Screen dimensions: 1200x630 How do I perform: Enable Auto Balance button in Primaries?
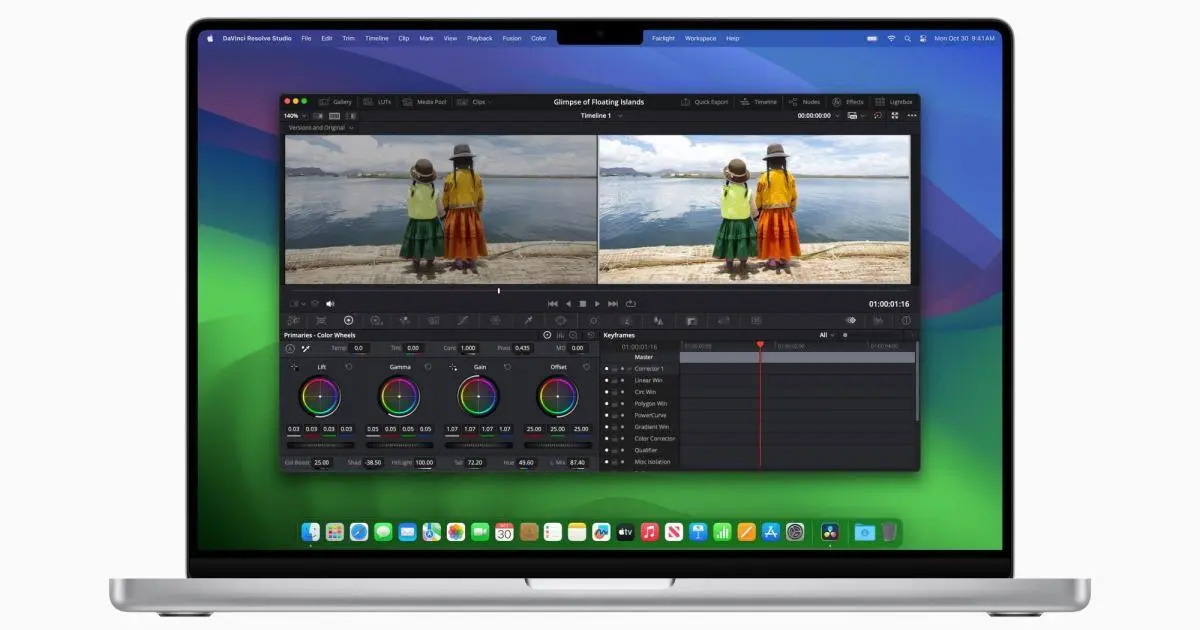coord(290,348)
